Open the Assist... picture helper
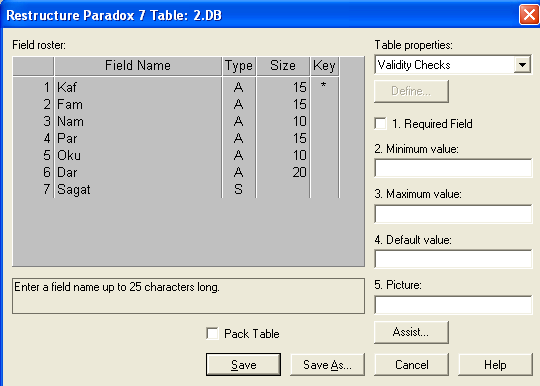540x386 pixels. click(x=411, y=332)
